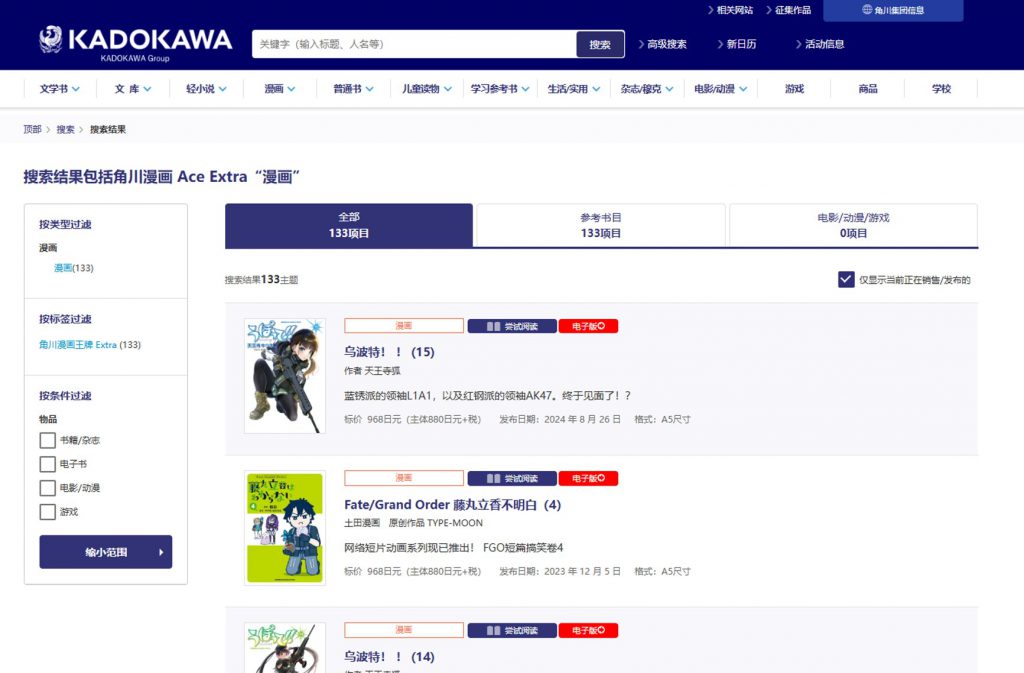The width and height of the screenshot is (1024, 673).
Task: Click the chevron before 新日历
Action: pos(720,44)
